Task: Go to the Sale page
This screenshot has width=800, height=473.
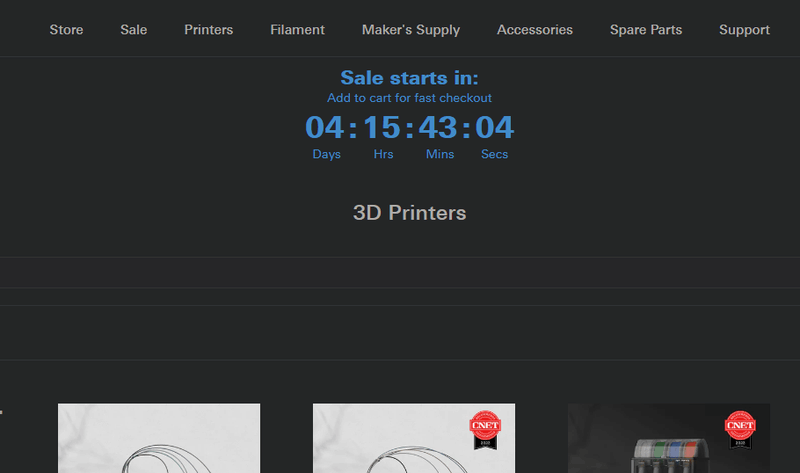Action: [x=134, y=30]
